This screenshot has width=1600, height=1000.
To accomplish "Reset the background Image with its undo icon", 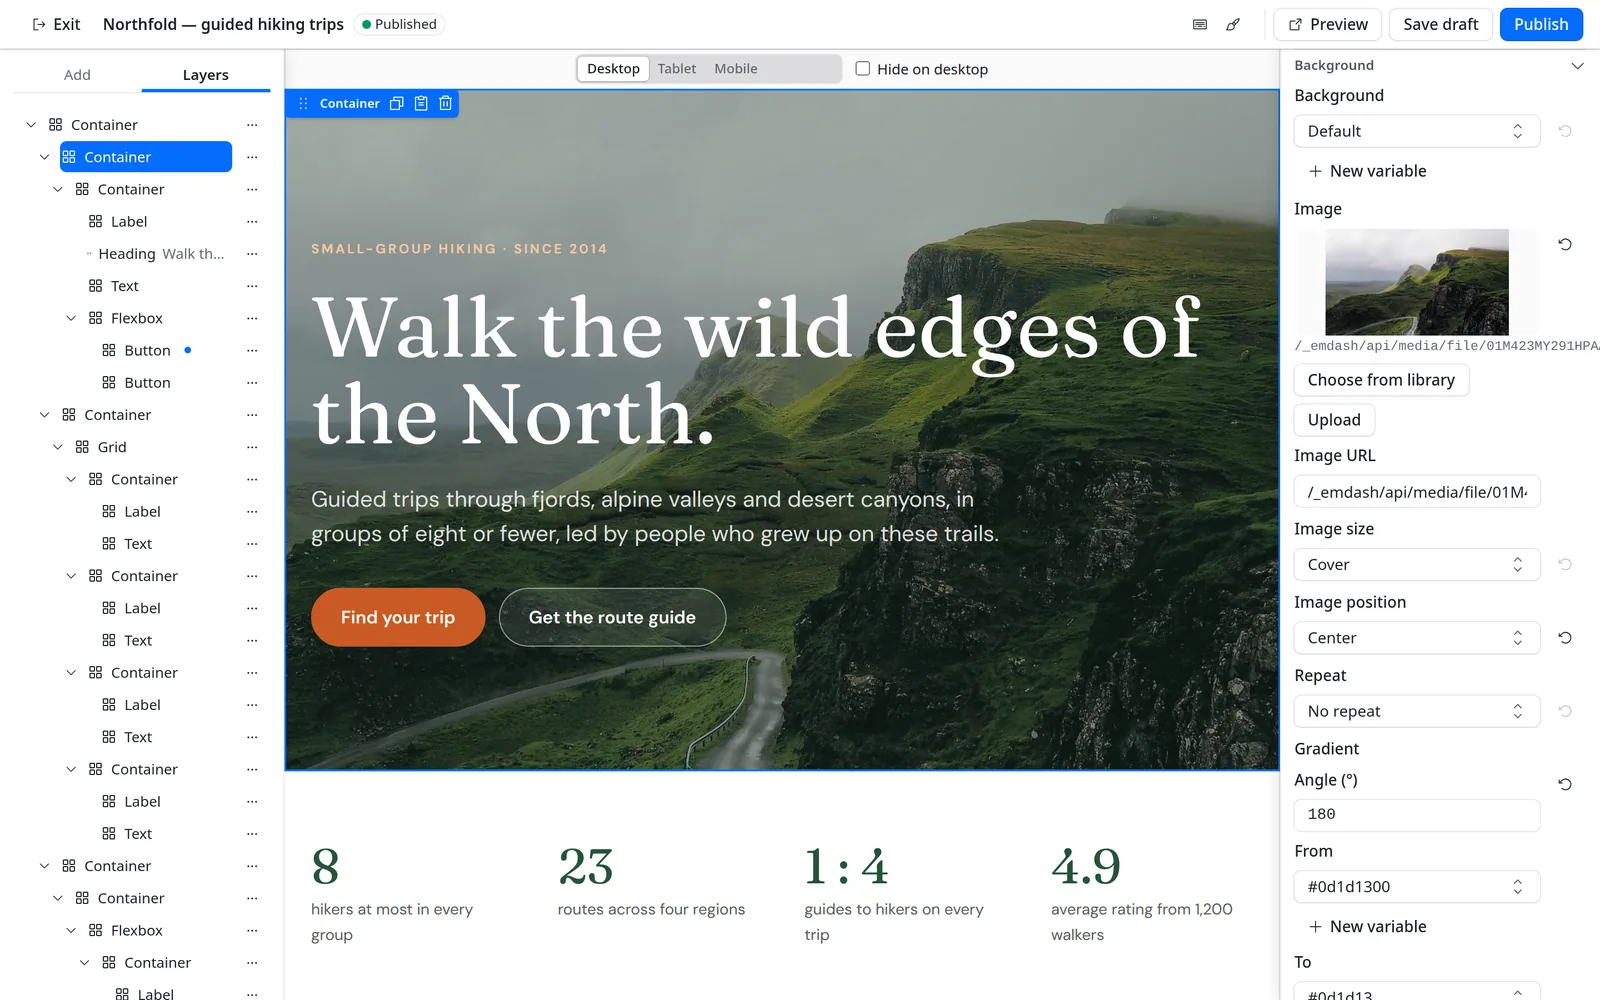I will [x=1565, y=244].
